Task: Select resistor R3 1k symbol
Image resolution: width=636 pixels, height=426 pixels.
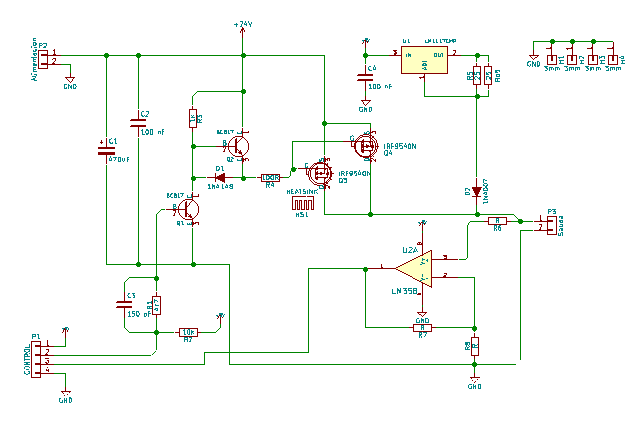Action: [193, 118]
